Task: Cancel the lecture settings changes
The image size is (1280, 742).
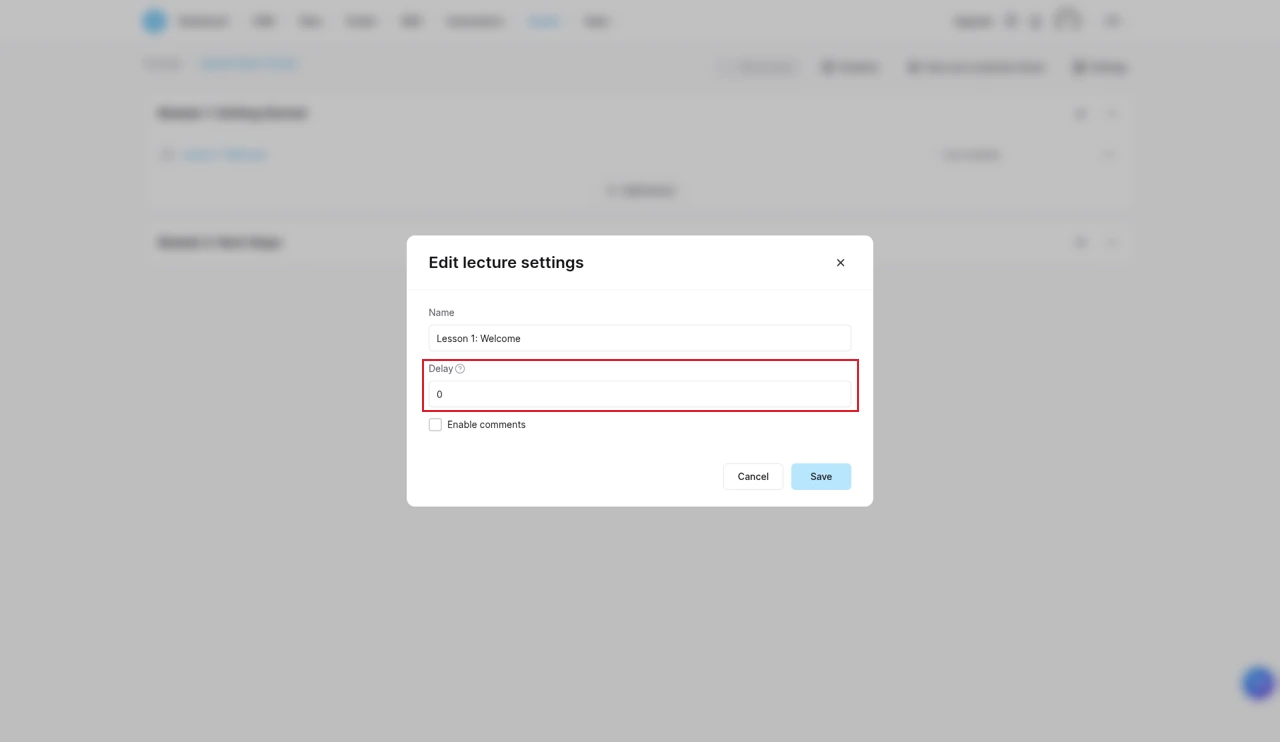Action: [x=753, y=477]
